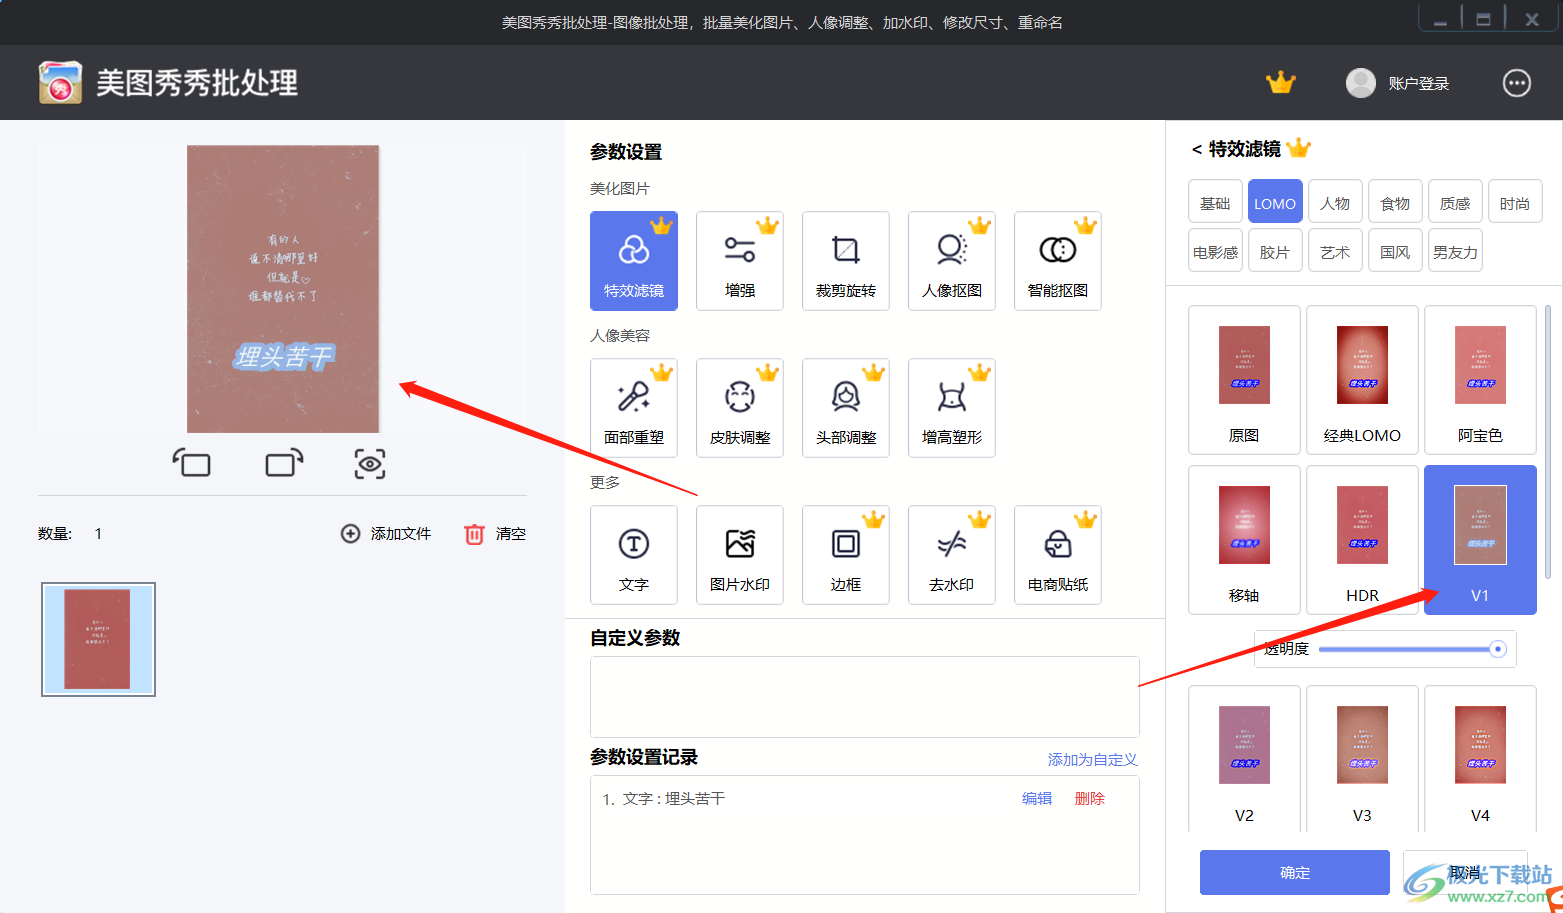This screenshot has height=913, width=1563.
Task: Open the 面部重塑 face reshape tool
Action: [634, 408]
